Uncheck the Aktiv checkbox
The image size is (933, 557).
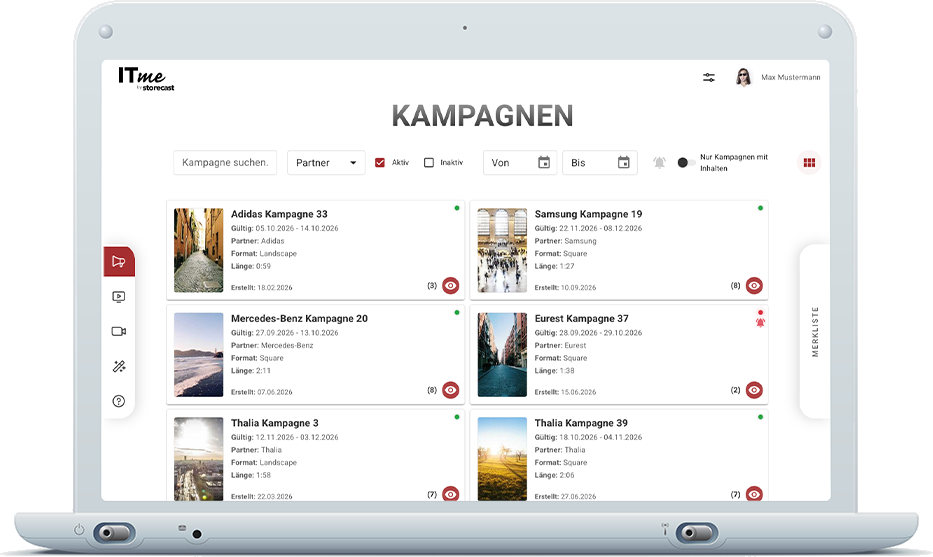[380, 162]
